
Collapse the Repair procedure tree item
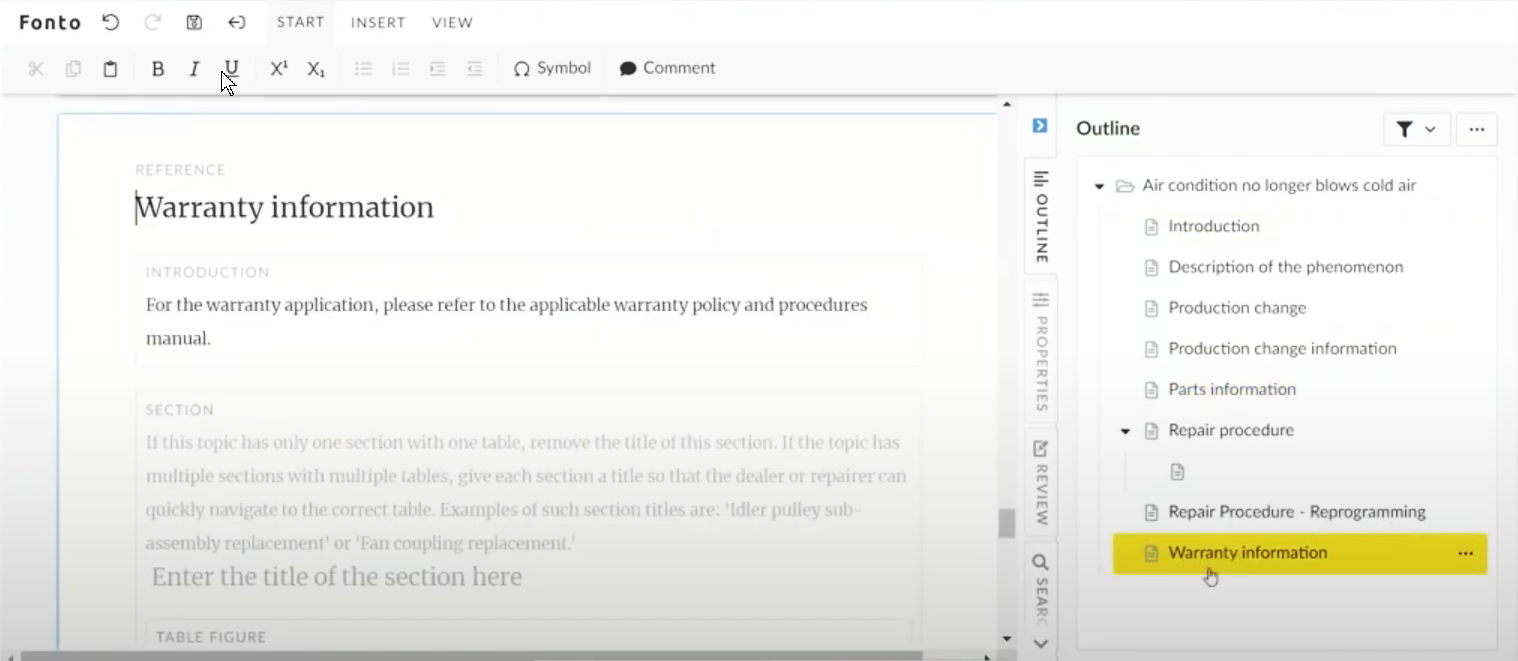pyautogui.click(x=1125, y=431)
